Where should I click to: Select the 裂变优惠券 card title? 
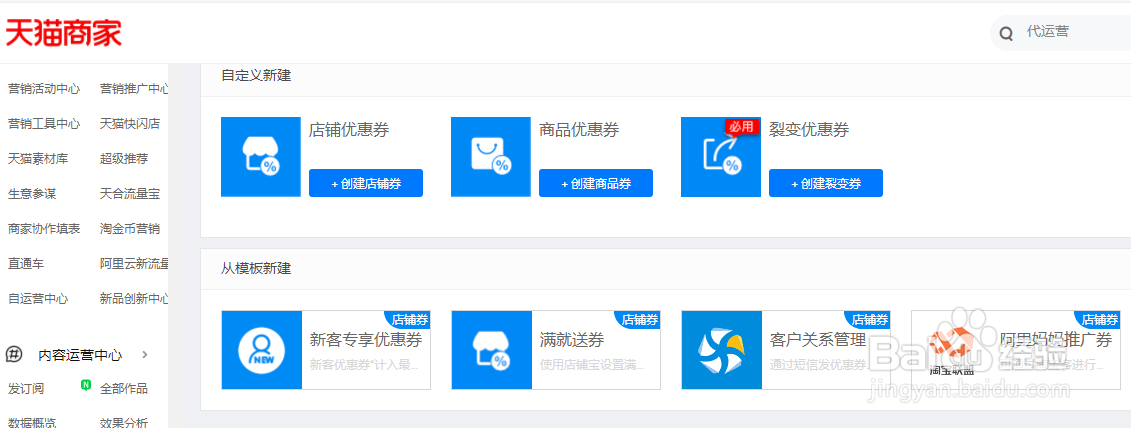(x=809, y=130)
